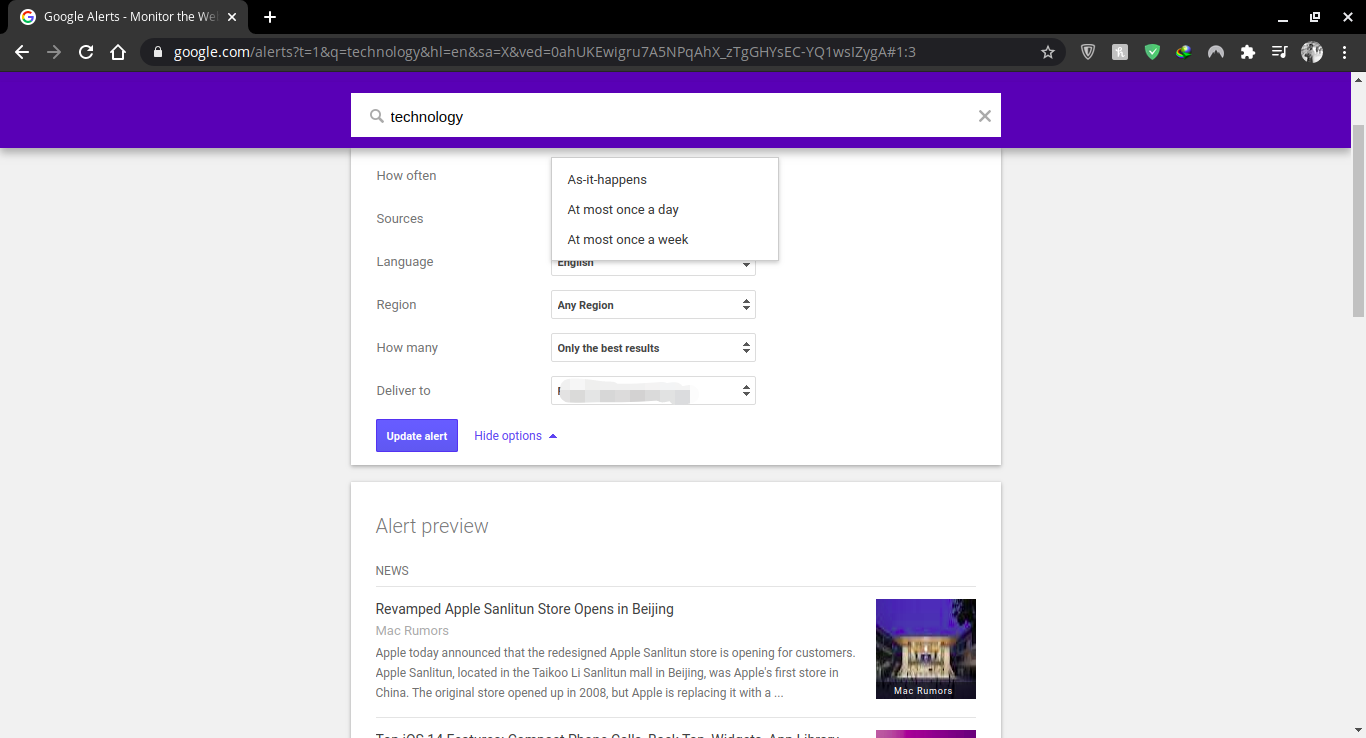Open a new browser tab
1366x738 pixels.
tap(270, 17)
